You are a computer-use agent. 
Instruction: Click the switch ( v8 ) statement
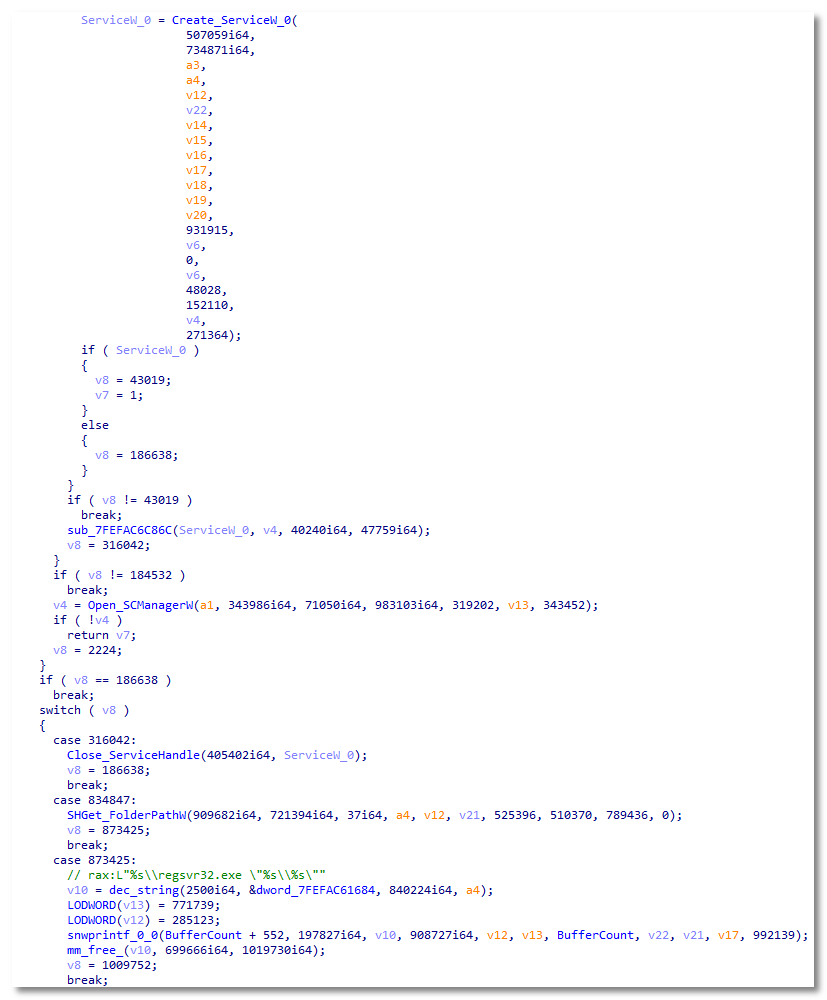coord(84,710)
